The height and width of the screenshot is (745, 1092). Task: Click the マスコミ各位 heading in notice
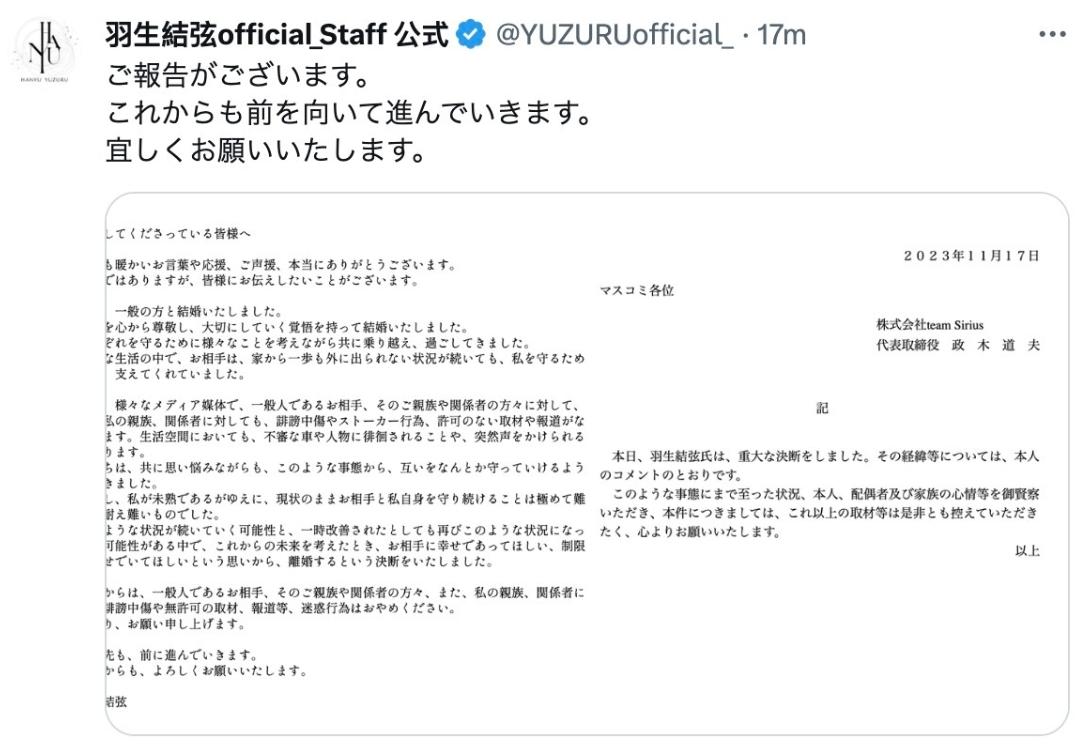click(x=637, y=290)
